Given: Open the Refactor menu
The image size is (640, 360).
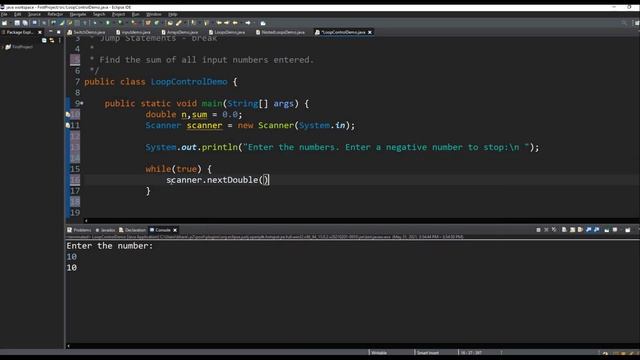Looking at the screenshot, I should pos(55,14).
